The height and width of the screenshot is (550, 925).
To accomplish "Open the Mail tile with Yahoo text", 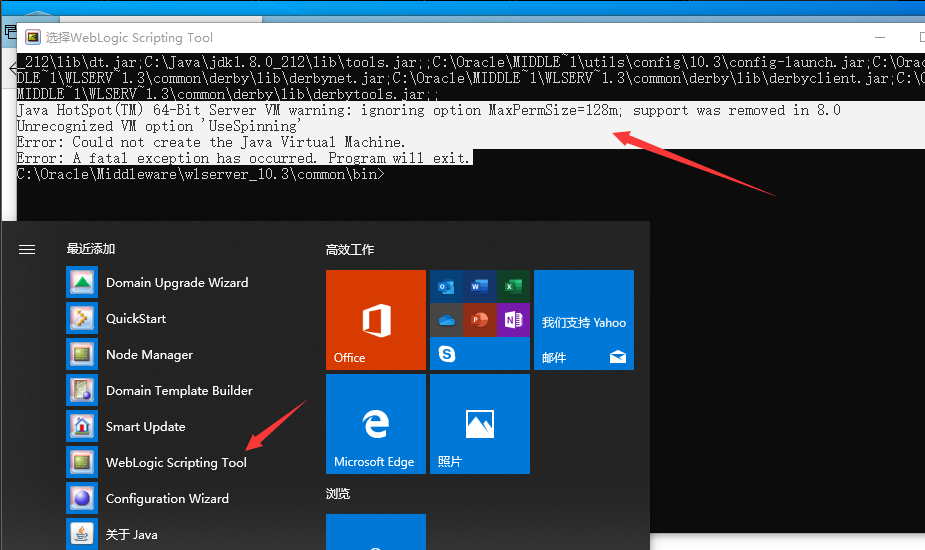I will [x=584, y=320].
